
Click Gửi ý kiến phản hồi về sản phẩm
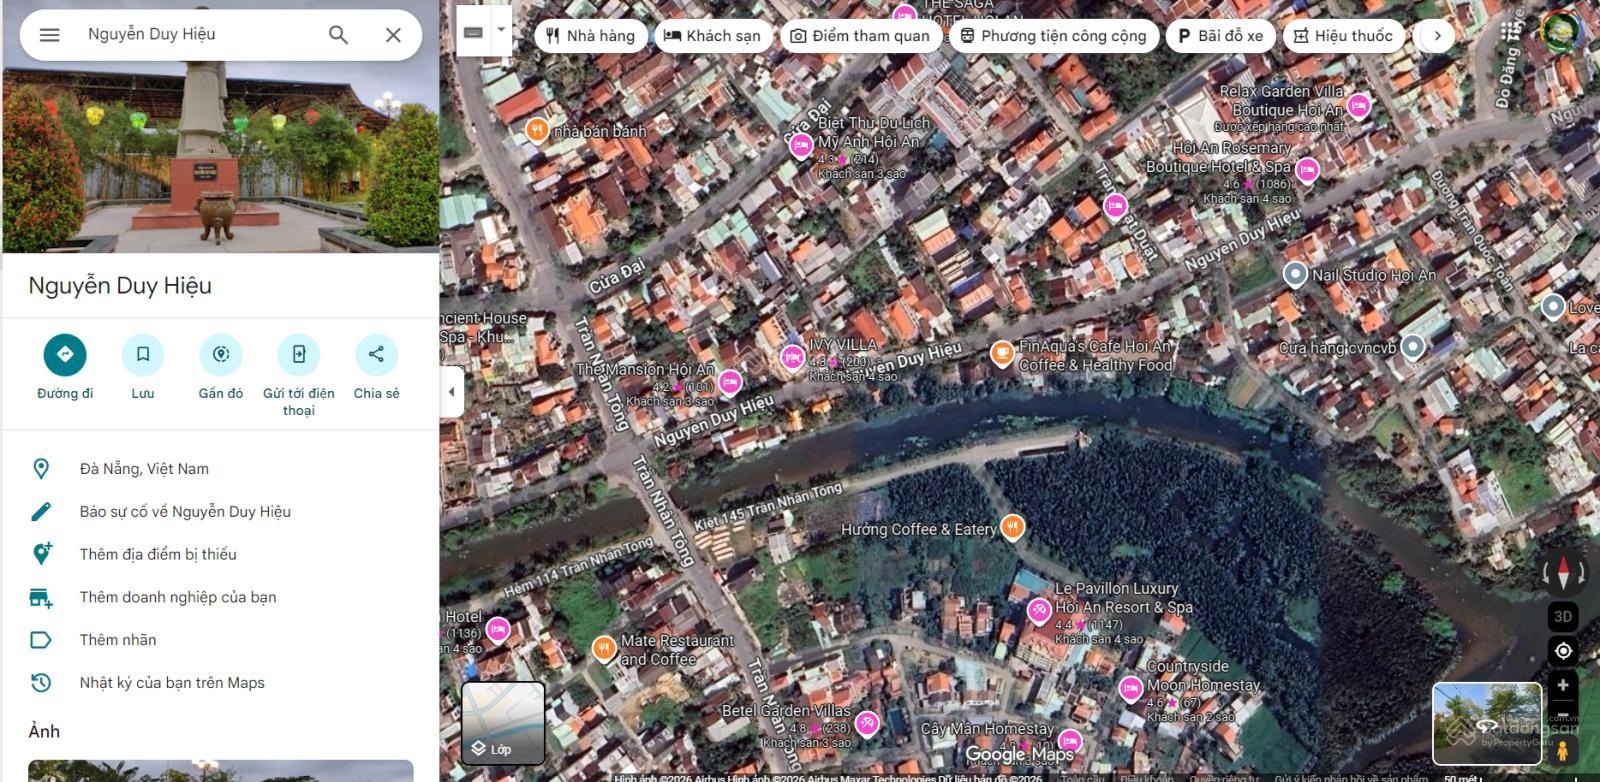(1351, 777)
